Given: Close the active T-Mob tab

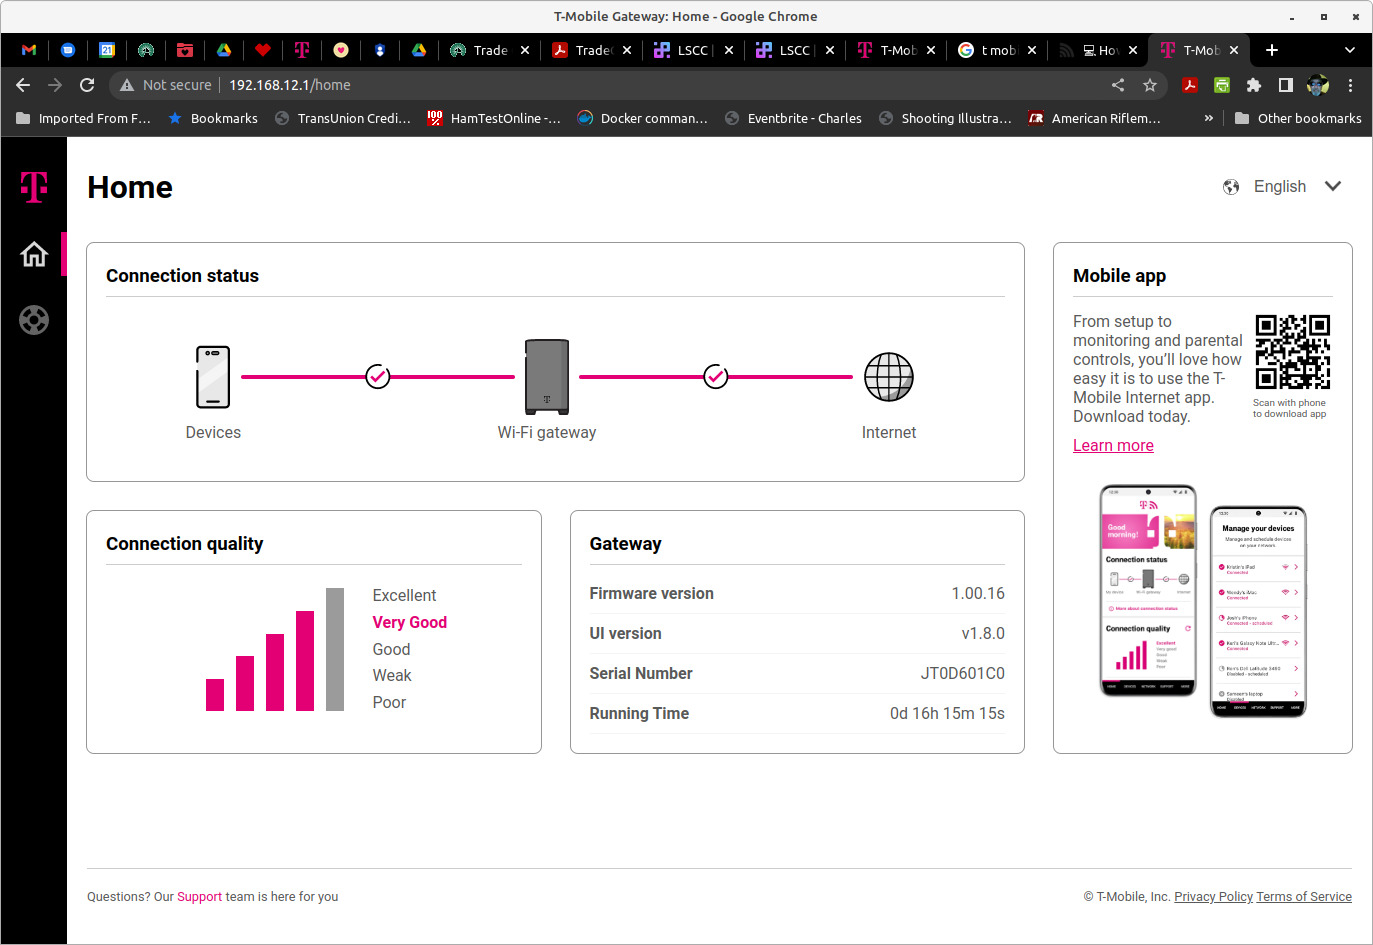Looking at the screenshot, I should point(1234,50).
